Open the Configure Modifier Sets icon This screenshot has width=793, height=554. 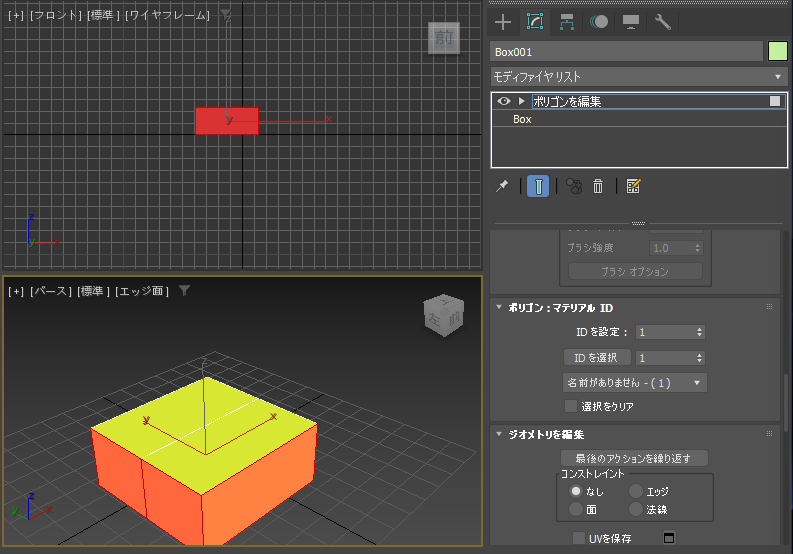coord(633,186)
